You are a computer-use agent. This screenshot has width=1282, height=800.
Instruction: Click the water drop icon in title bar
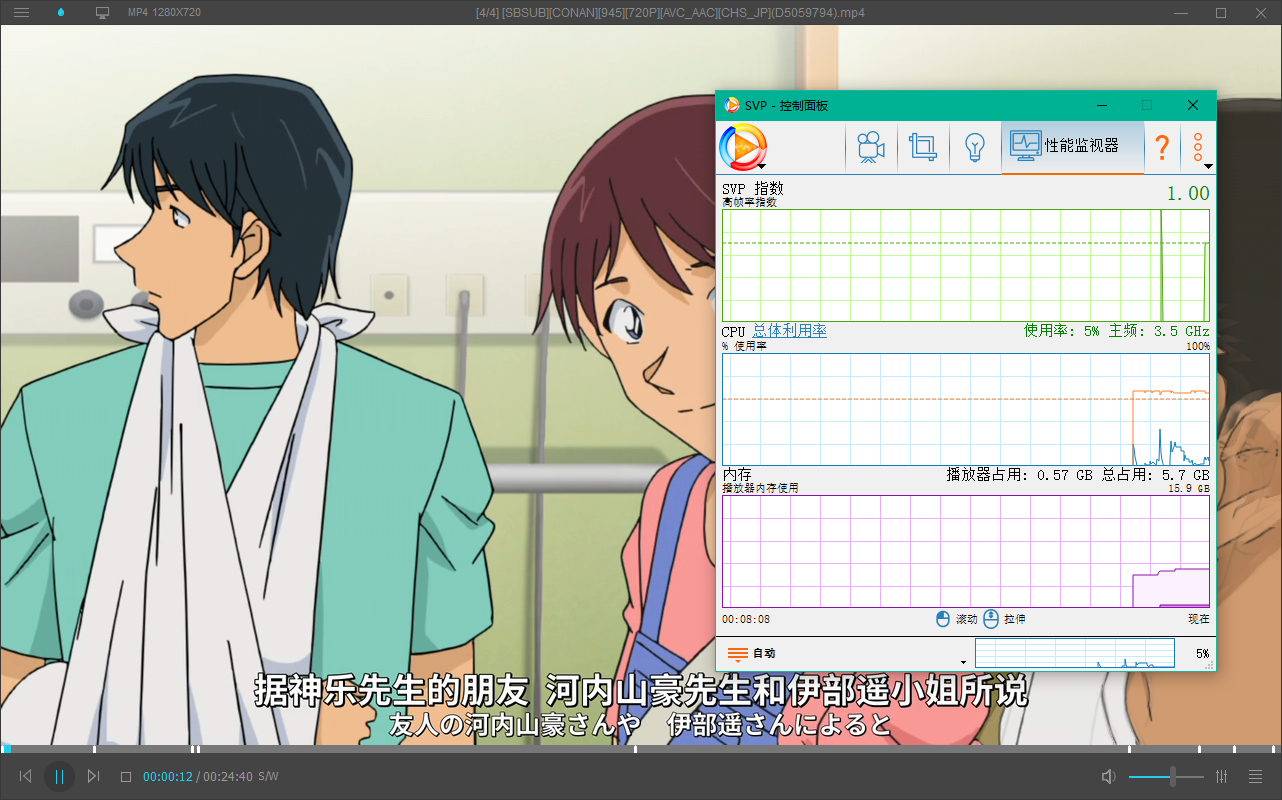pyautogui.click(x=61, y=13)
